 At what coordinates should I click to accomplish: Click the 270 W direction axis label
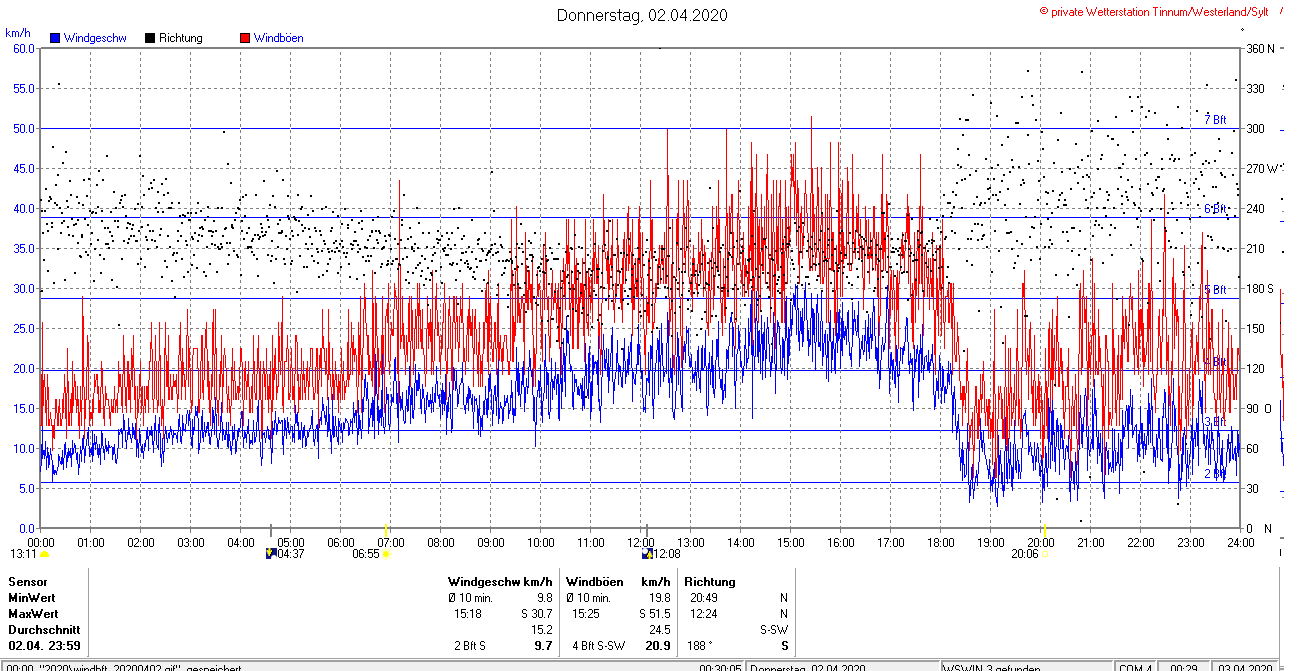[1261, 168]
